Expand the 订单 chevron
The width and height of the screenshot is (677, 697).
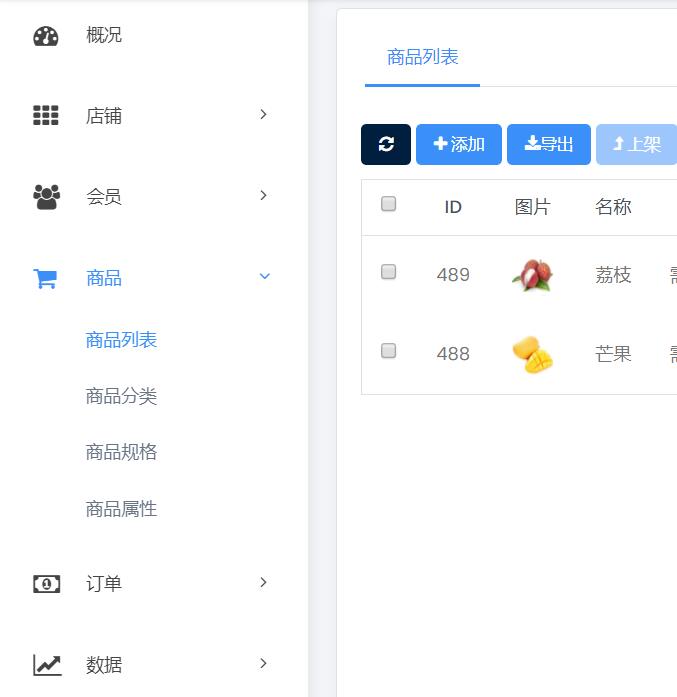(x=264, y=582)
